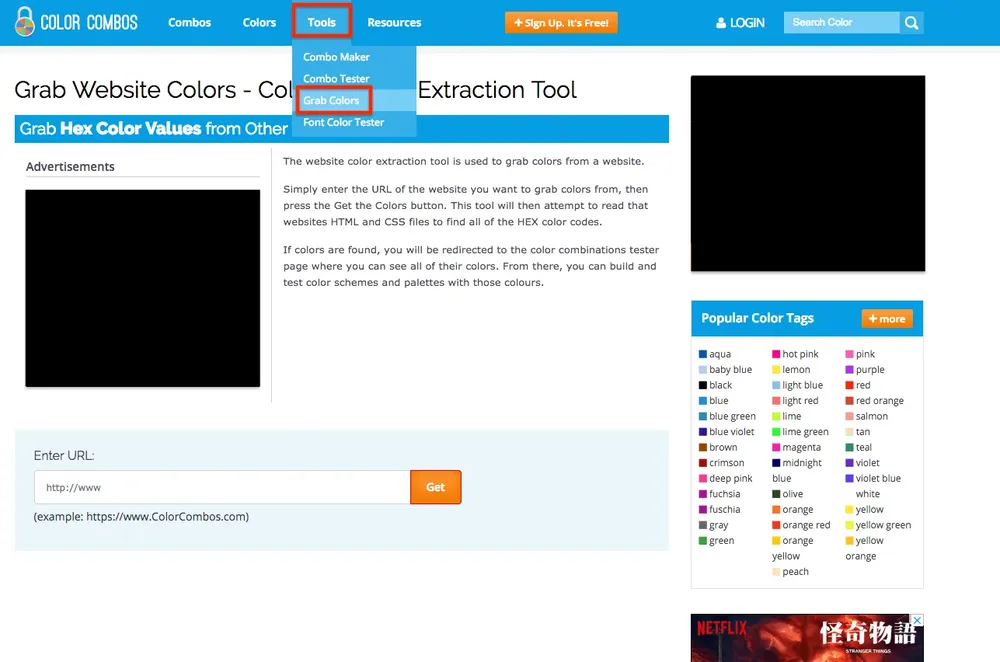Open the midnight blue tag

(797, 471)
